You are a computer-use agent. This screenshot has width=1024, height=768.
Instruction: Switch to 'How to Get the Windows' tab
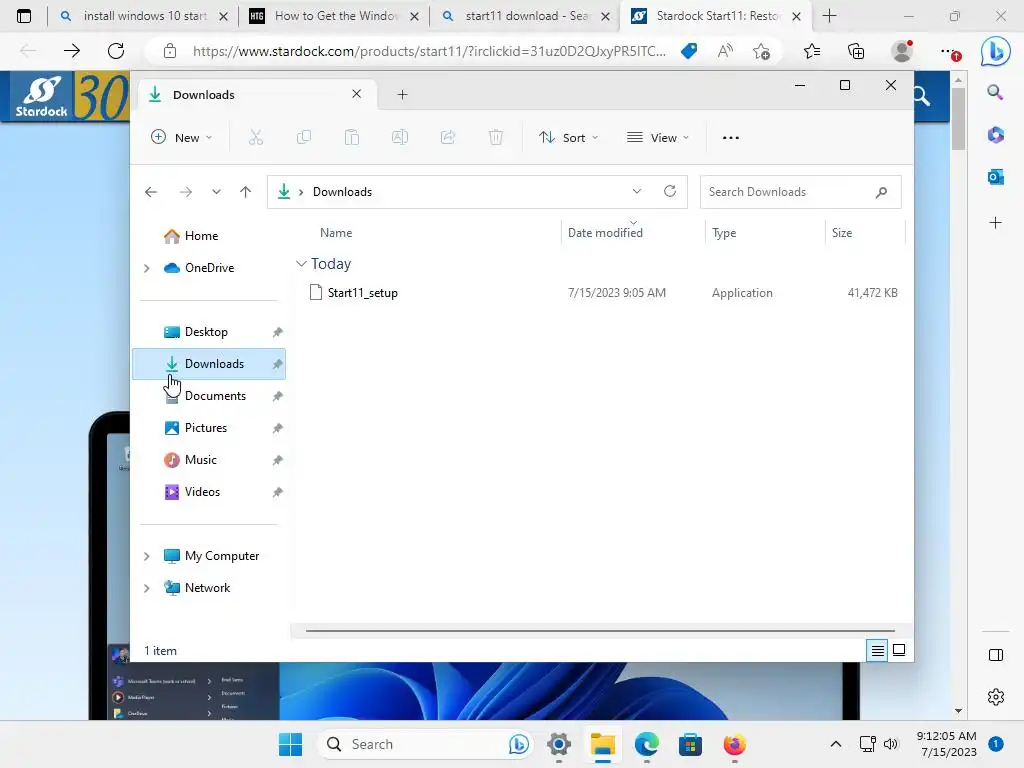click(335, 16)
